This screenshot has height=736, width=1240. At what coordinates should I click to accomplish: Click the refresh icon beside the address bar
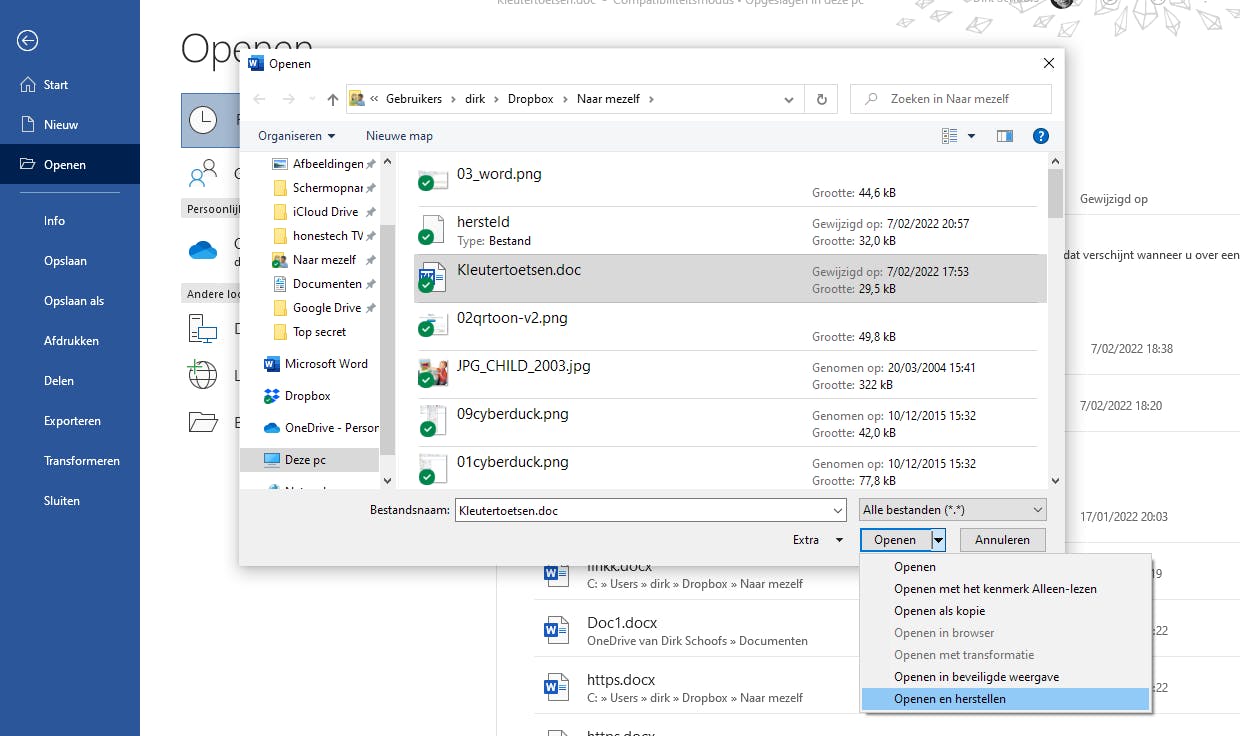(821, 99)
